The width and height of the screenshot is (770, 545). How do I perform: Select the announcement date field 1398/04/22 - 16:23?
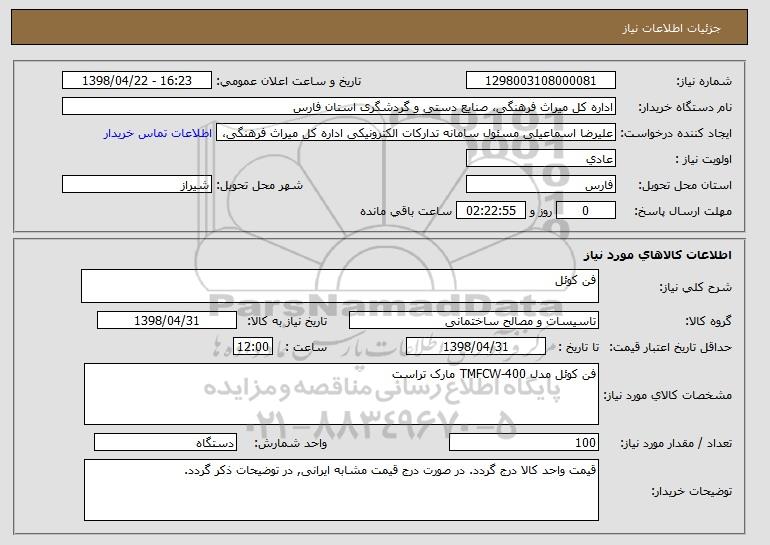[137, 81]
